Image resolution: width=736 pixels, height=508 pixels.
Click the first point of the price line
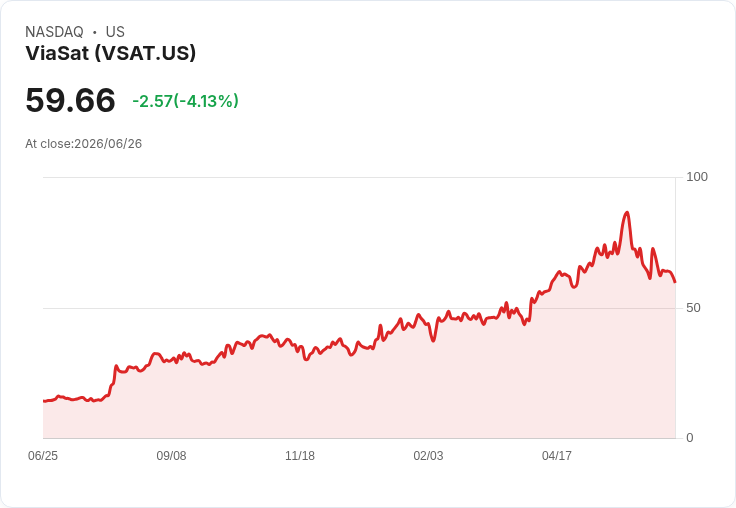44,401
